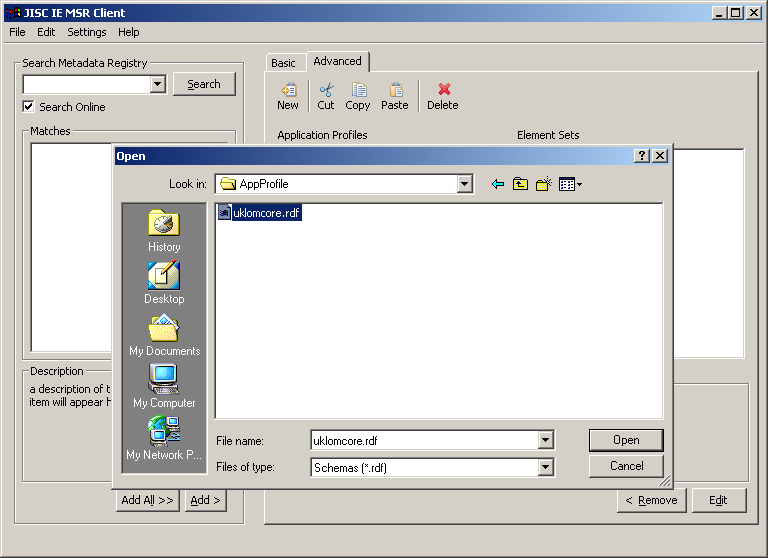Click the Search button

coord(204,84)
